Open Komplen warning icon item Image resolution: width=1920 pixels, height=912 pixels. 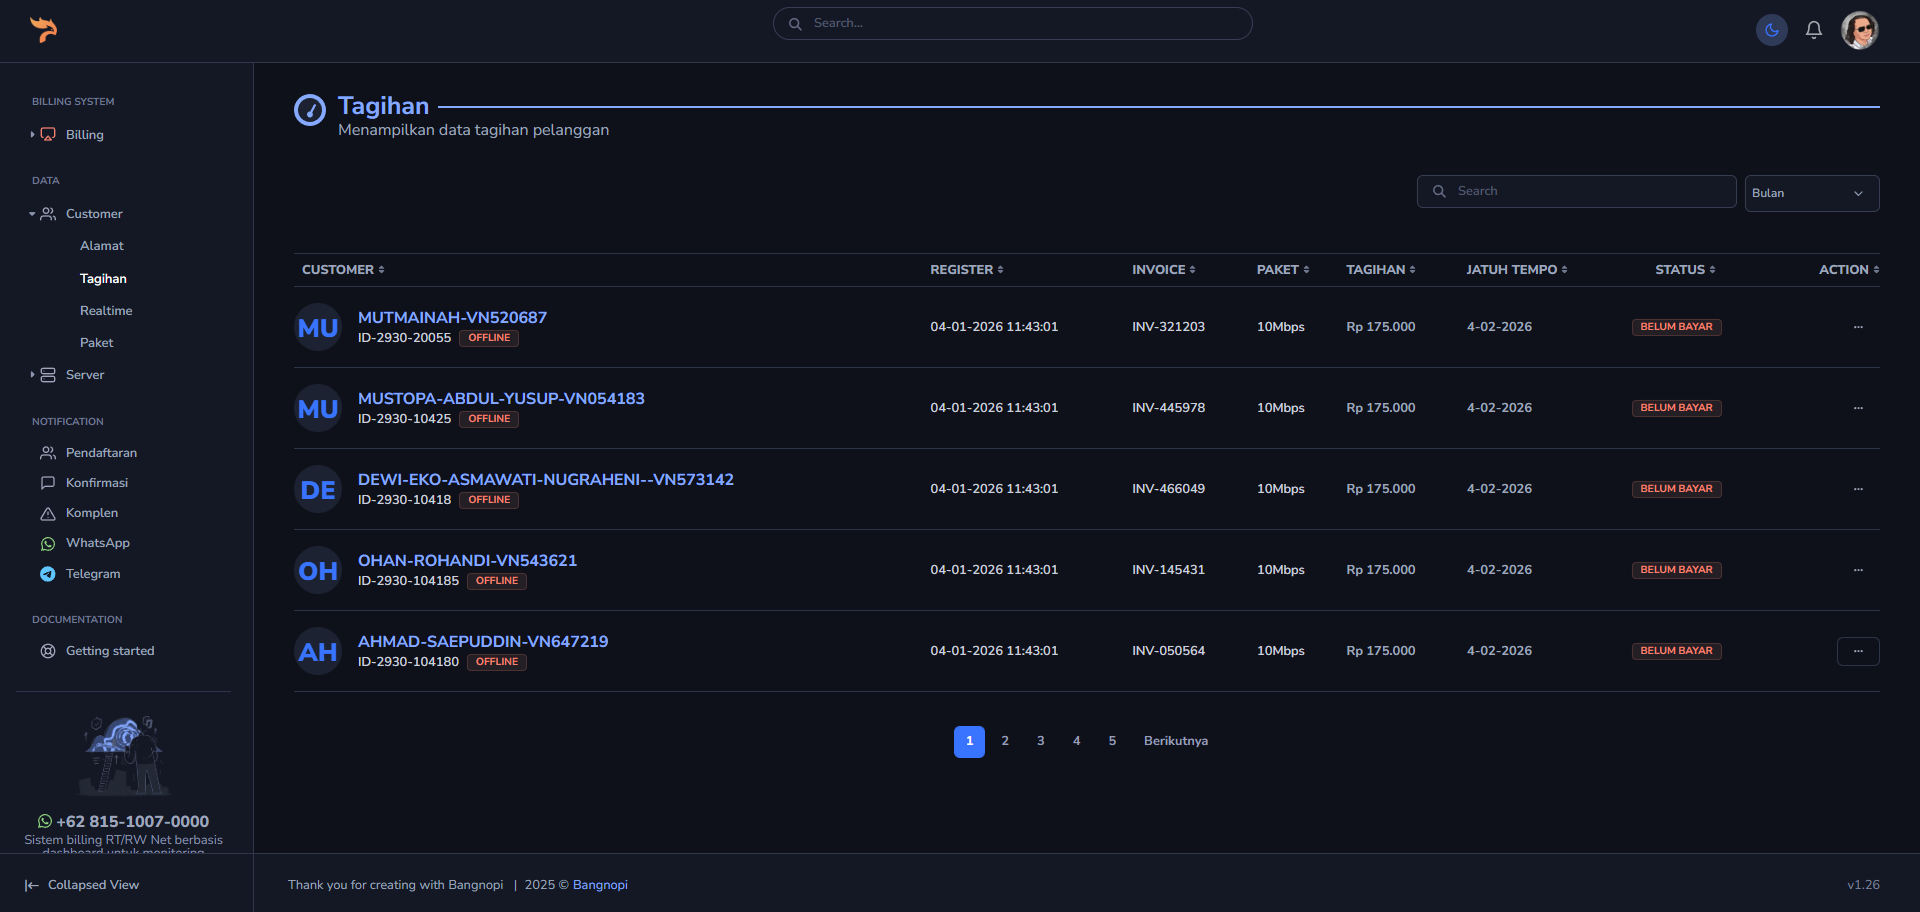[91, 513]
